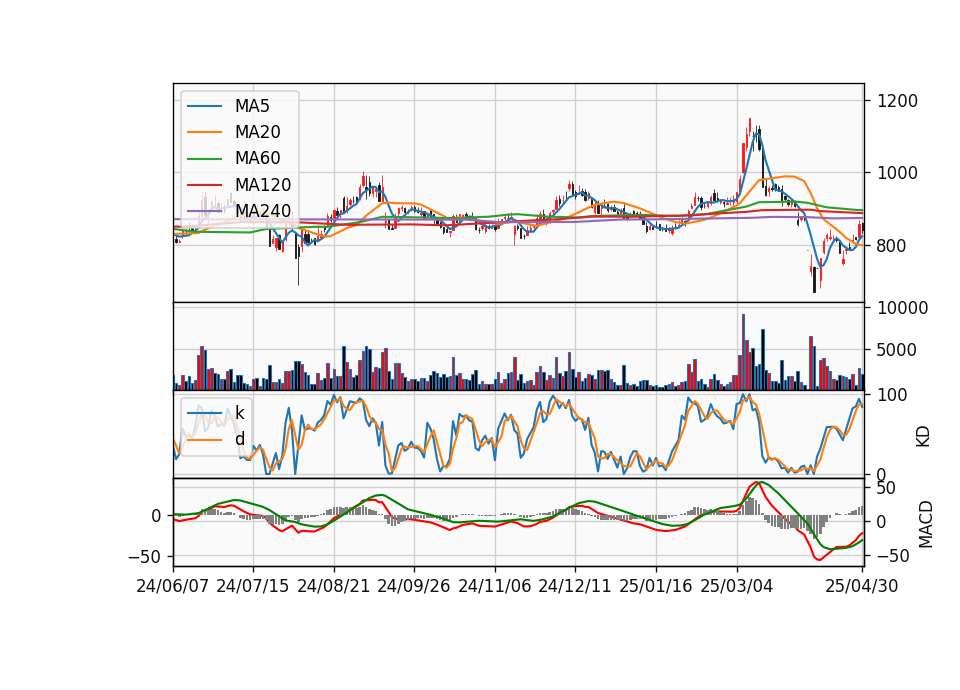Click the −50 label on left MACD axis
The width and height of the screenshot is (960, 690).
point(144,557)
